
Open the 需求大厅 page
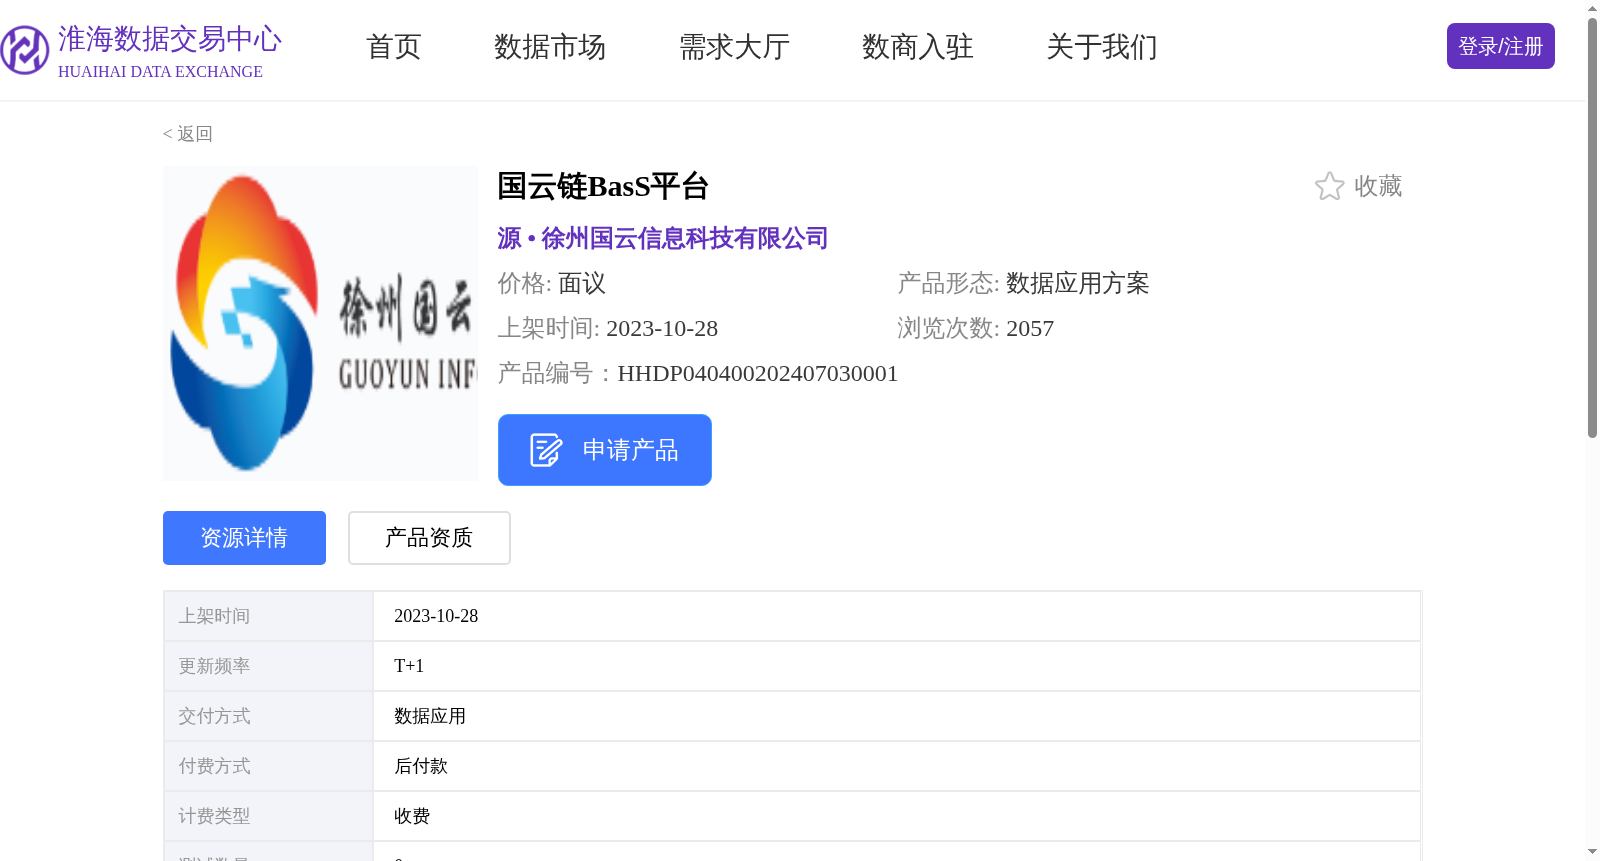coord(734,47)
